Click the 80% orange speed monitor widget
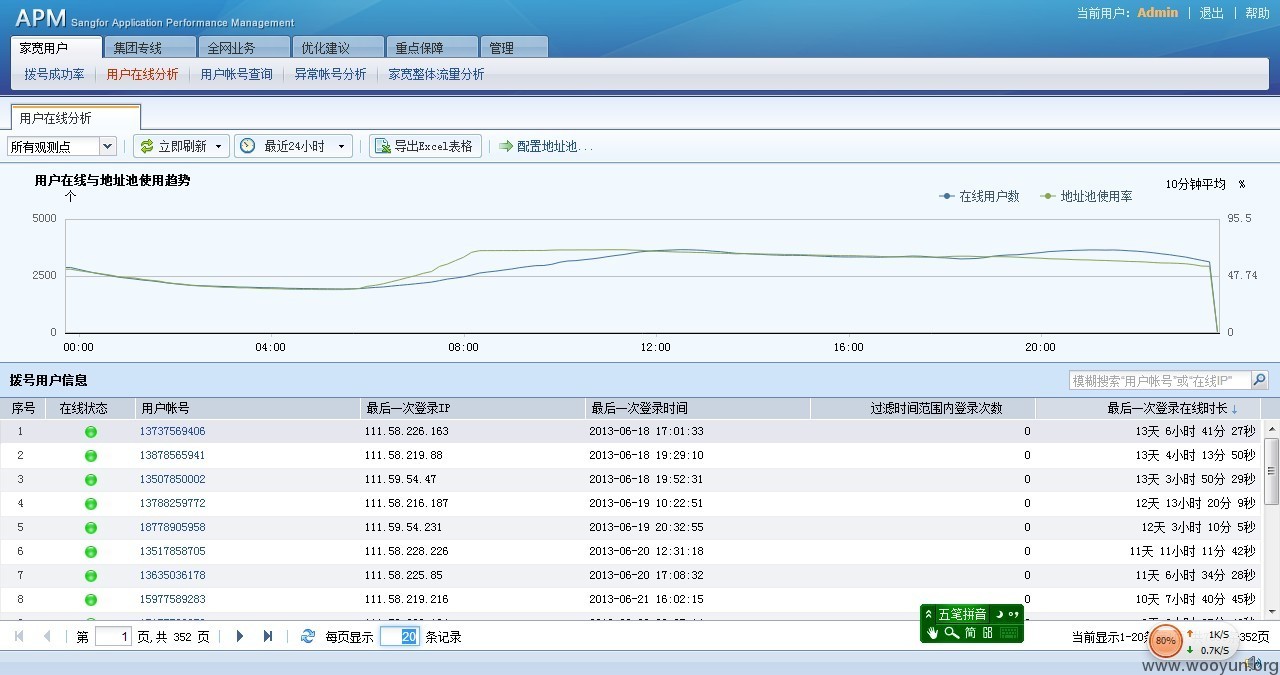The height and width of the screenshot is (675, 1280). tap(1165, 640)
